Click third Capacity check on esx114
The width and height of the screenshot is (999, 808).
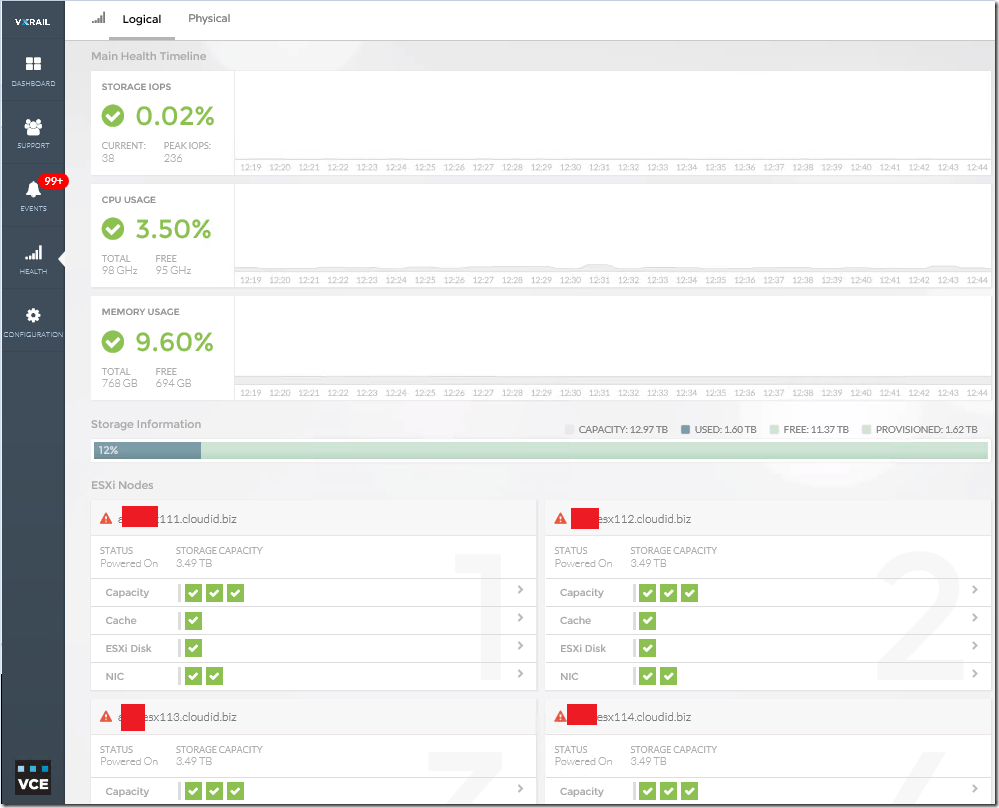coord(690,791)
